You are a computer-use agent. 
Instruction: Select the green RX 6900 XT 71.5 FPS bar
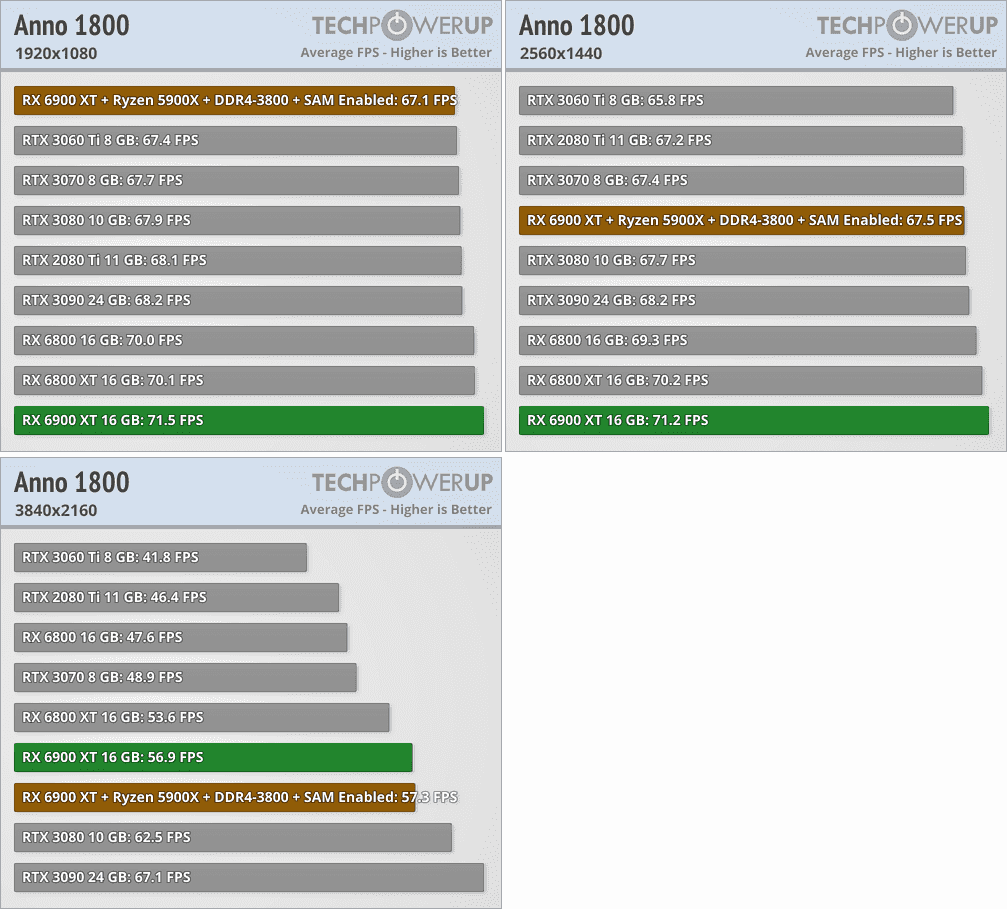pos(249,420)
